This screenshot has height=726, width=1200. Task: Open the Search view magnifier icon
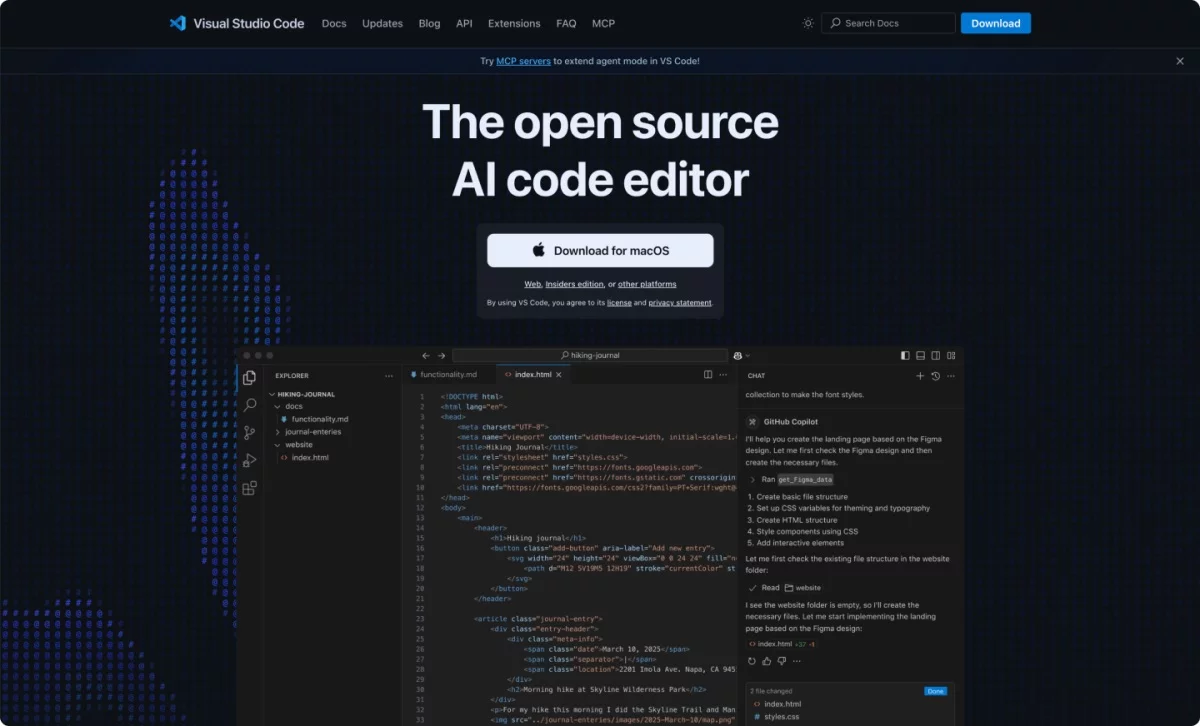[249, 405]
